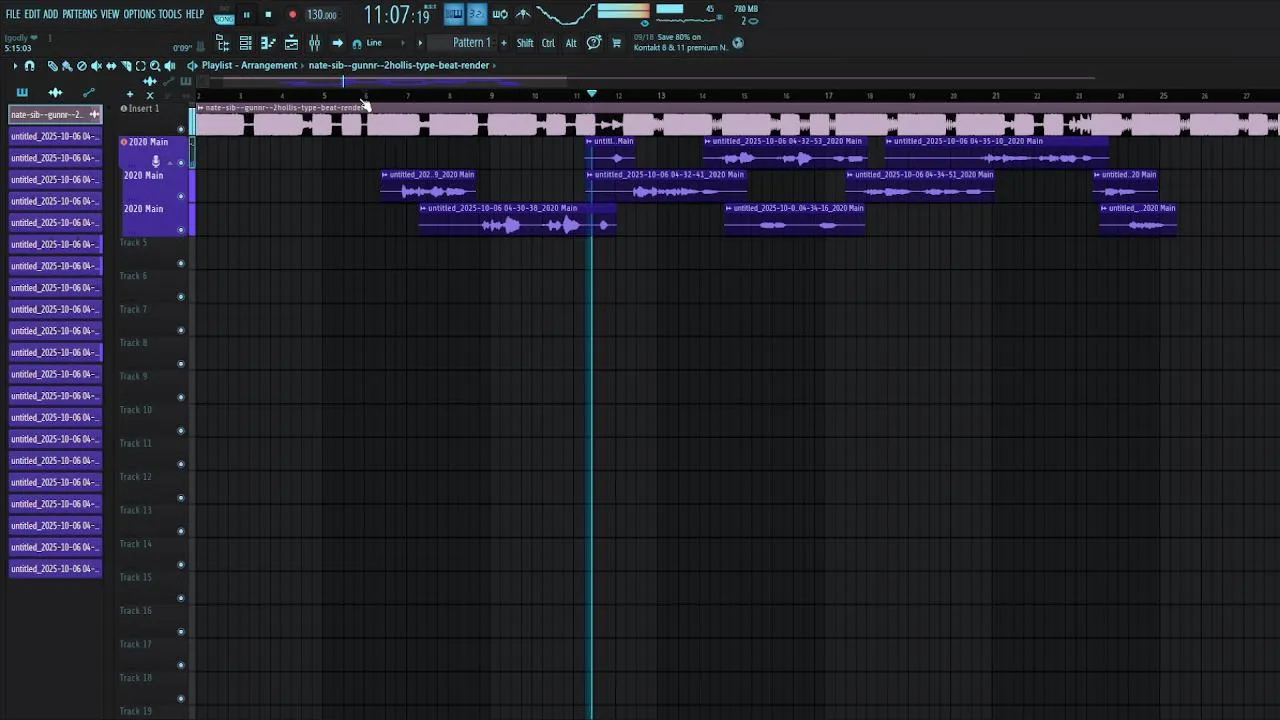Screen dimensions: 1280x720
Task: Click the microphone arm icon on 2020 Main track
Action: 155,160
